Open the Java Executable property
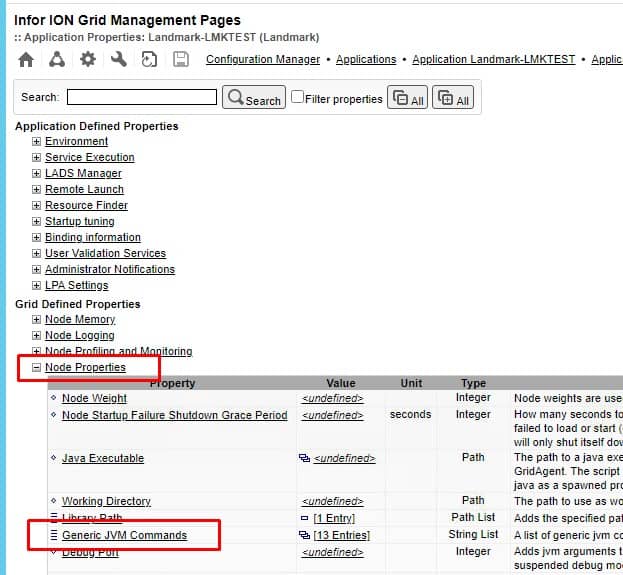Viewport: 623px width, 575px height. coord(103,458)
